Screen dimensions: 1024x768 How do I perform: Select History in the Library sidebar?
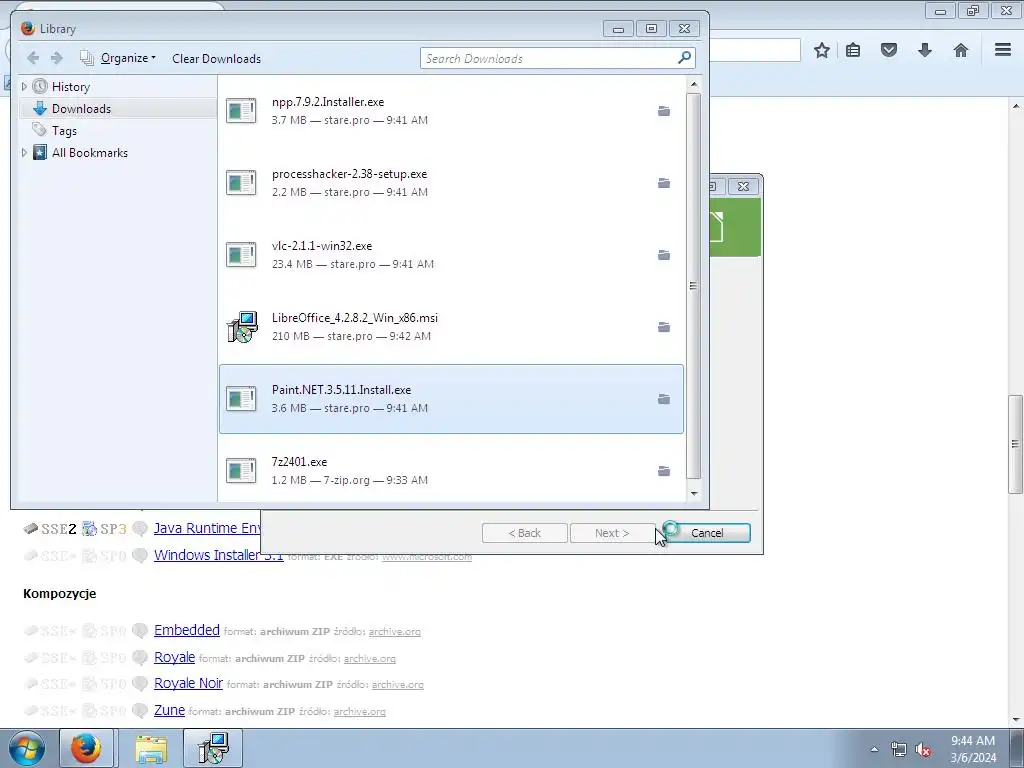(71, 86)
